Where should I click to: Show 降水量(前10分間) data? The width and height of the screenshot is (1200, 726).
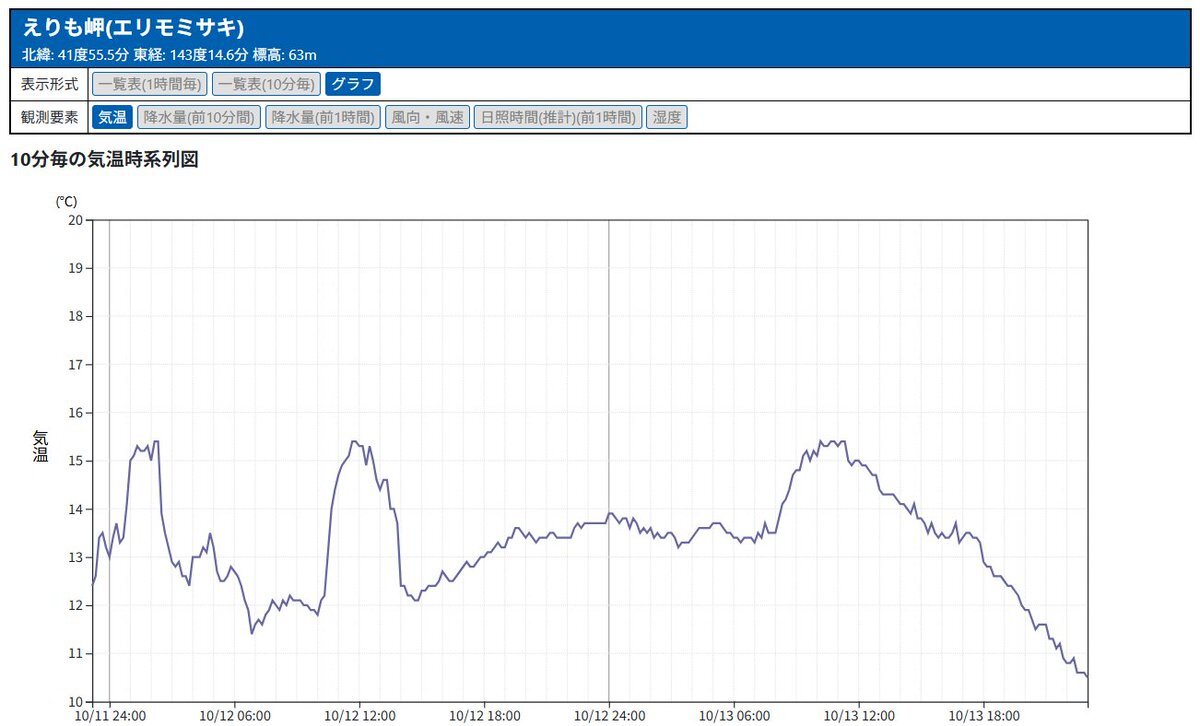click(x=198, y=117)
